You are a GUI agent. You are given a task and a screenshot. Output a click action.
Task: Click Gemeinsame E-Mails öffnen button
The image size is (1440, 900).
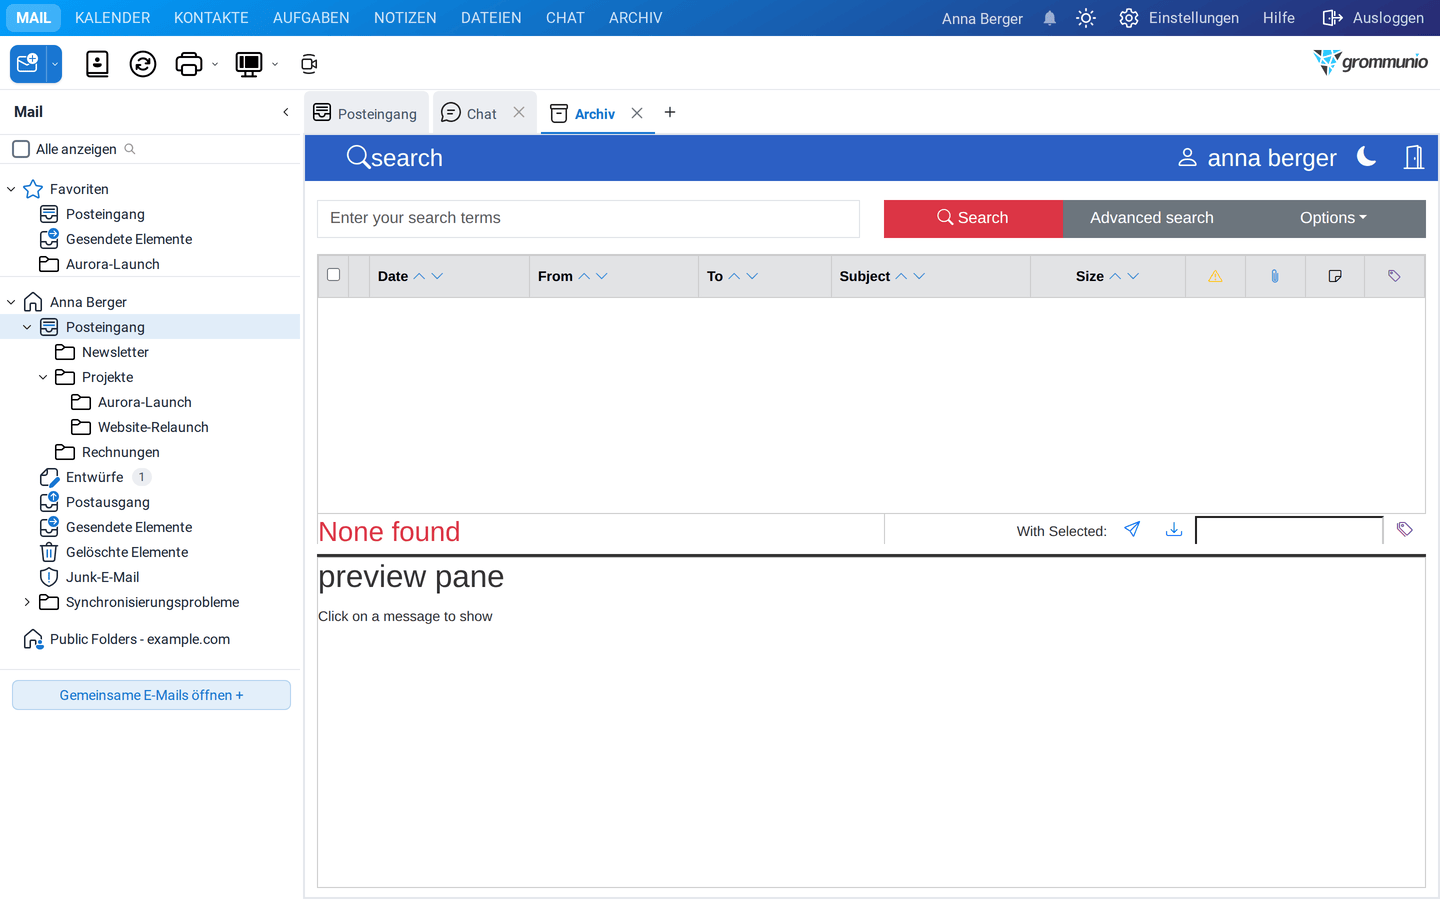coord(151,695)
